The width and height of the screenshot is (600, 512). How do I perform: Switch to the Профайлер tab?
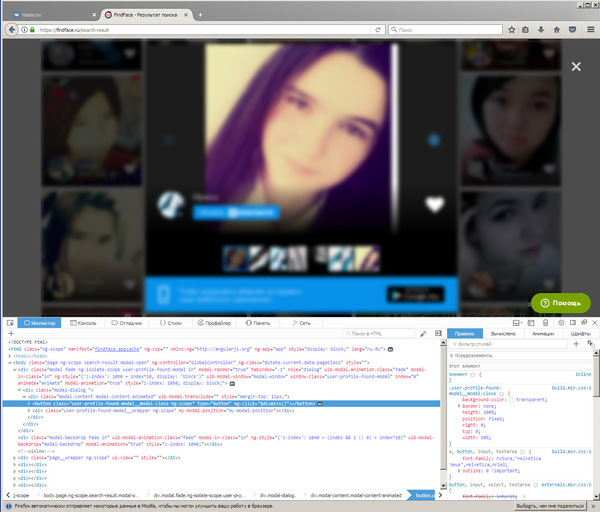coord(214,323)
